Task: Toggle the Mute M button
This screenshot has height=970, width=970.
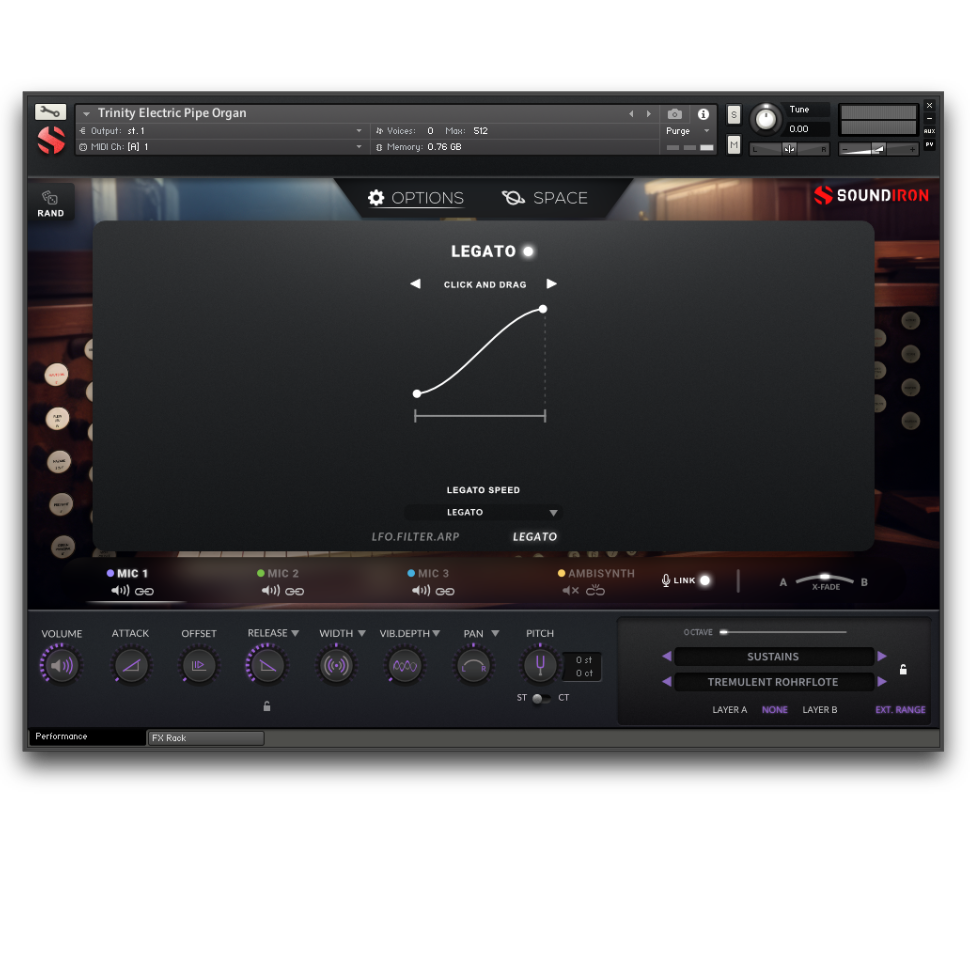Action: click(x=734, y=145)
